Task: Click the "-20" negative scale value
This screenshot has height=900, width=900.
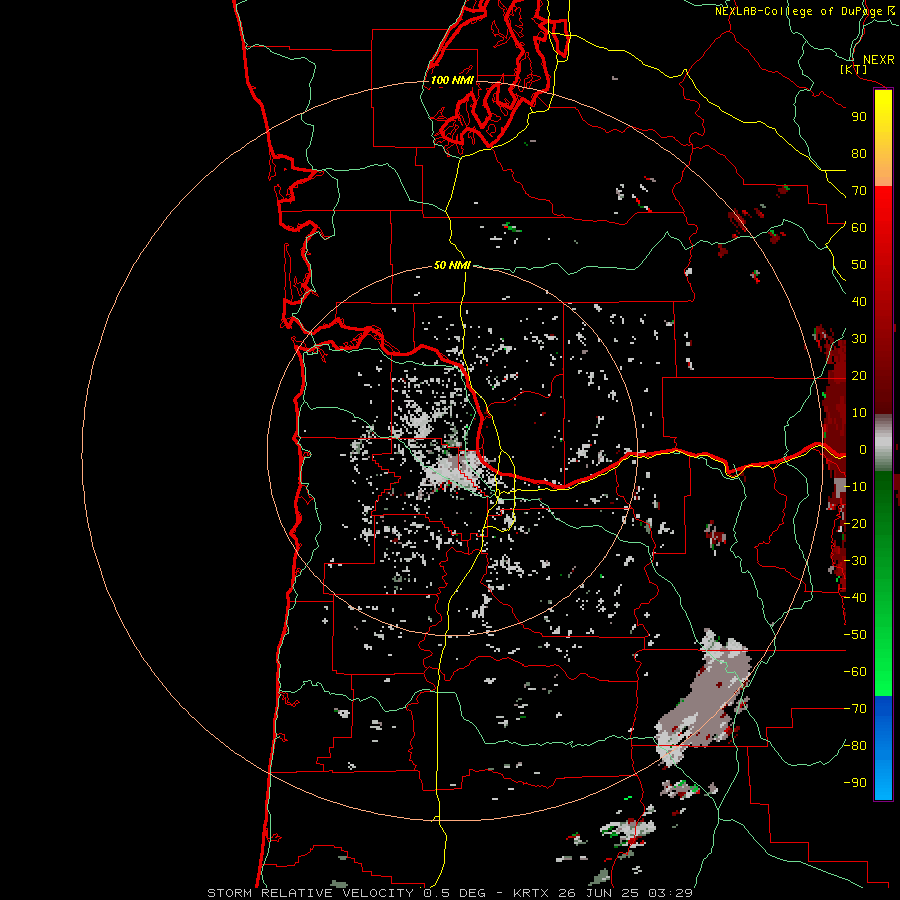Action: click(x=855, y=524)
